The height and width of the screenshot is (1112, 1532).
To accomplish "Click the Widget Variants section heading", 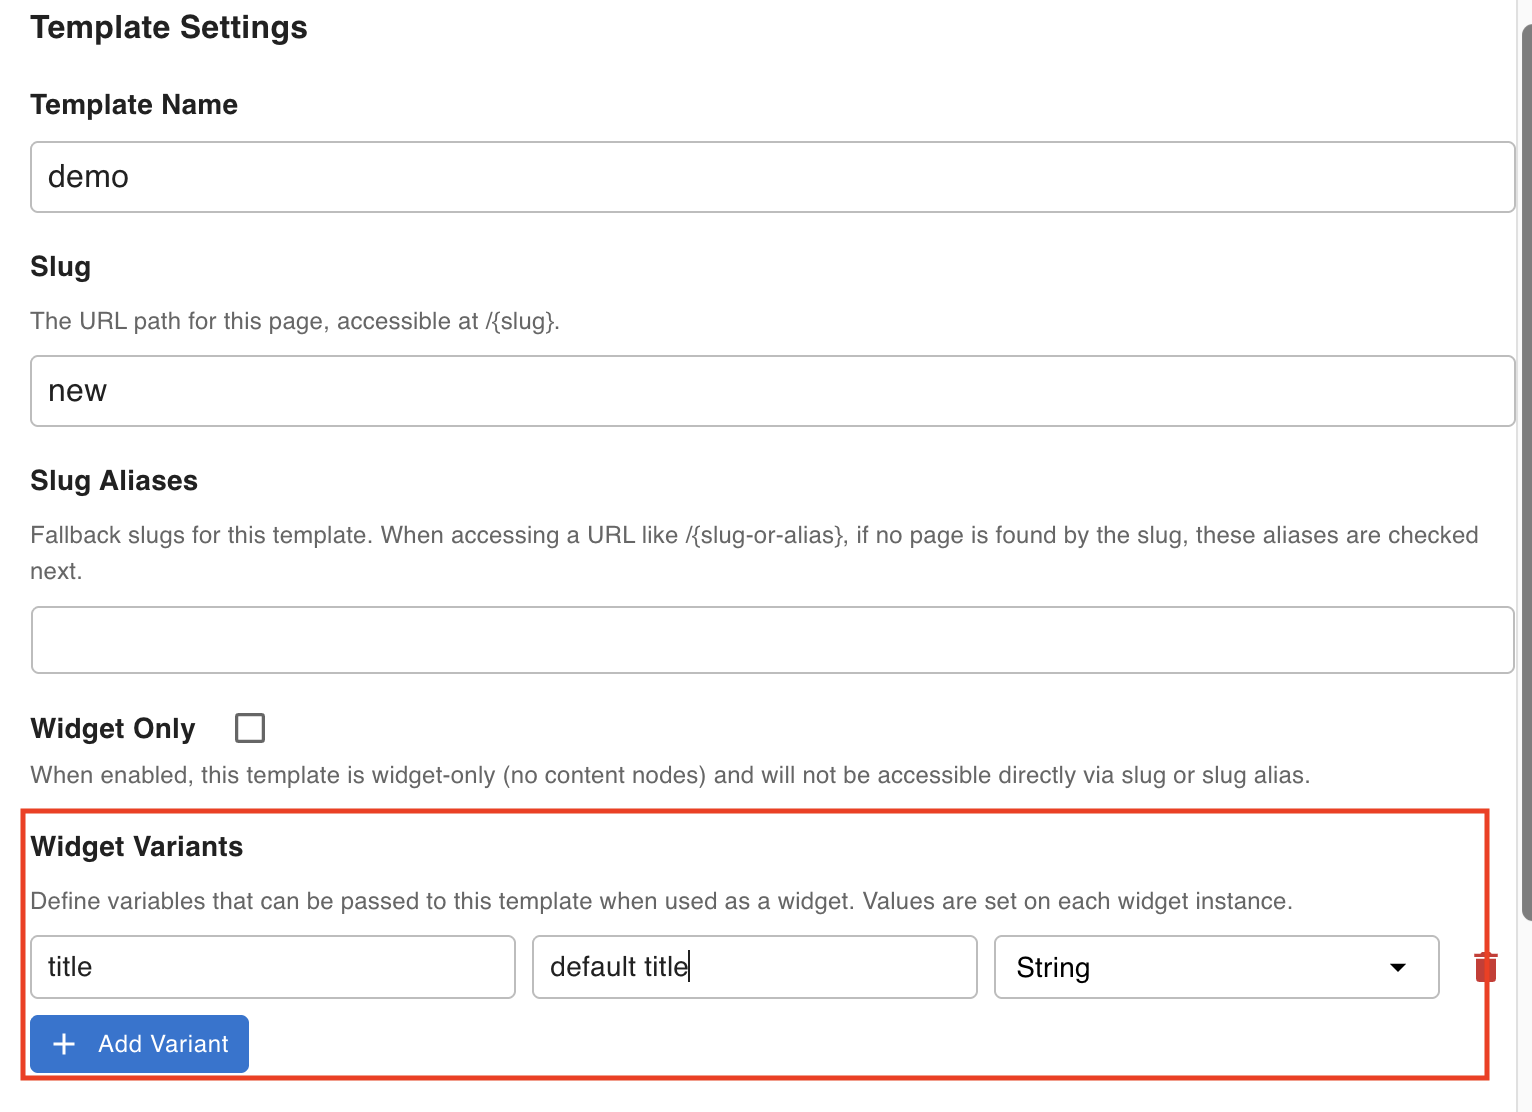I will (137, 847).
